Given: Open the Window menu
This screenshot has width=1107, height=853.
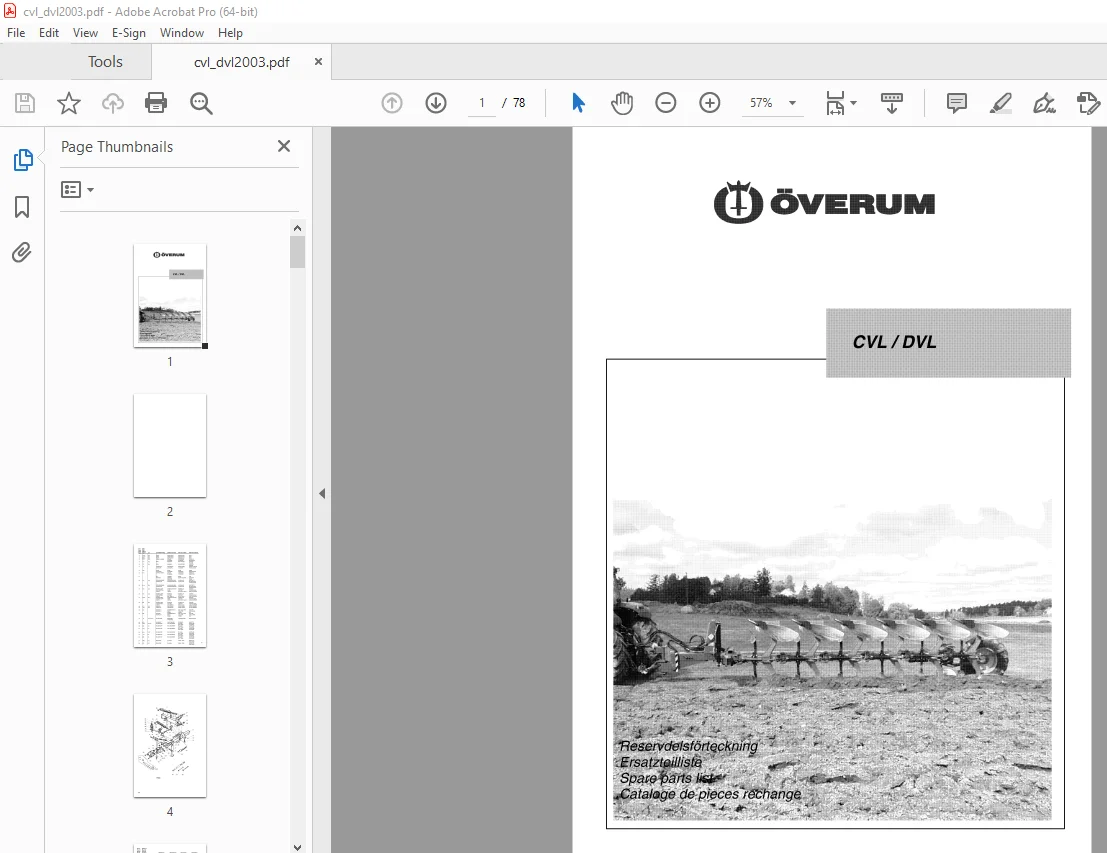Looking at the screenshot, I should tap(181, 32).
